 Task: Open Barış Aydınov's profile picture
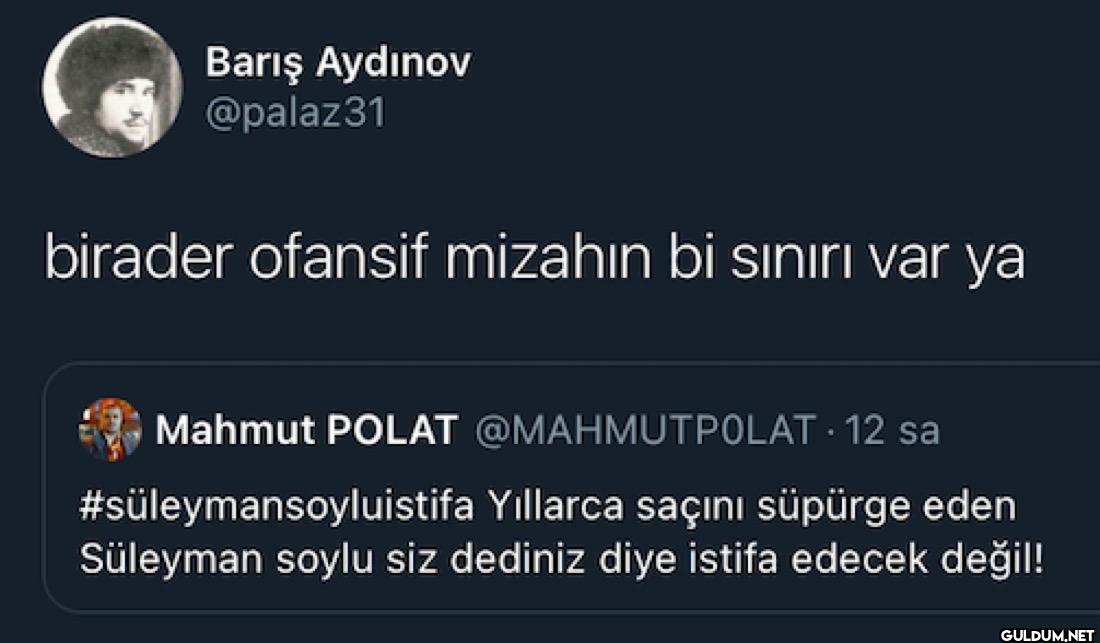click(x=112, y=87)
